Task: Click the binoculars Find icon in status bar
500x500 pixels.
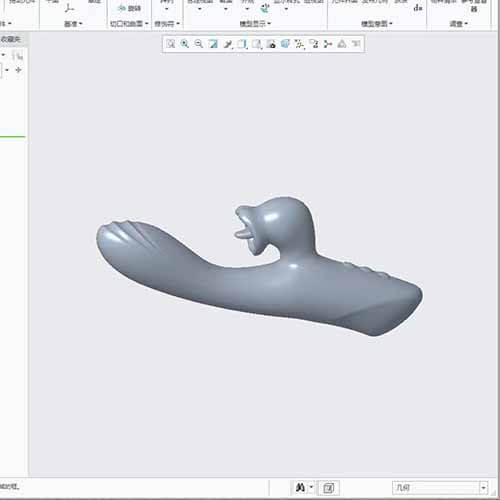Action: click(x=300, y=488)
